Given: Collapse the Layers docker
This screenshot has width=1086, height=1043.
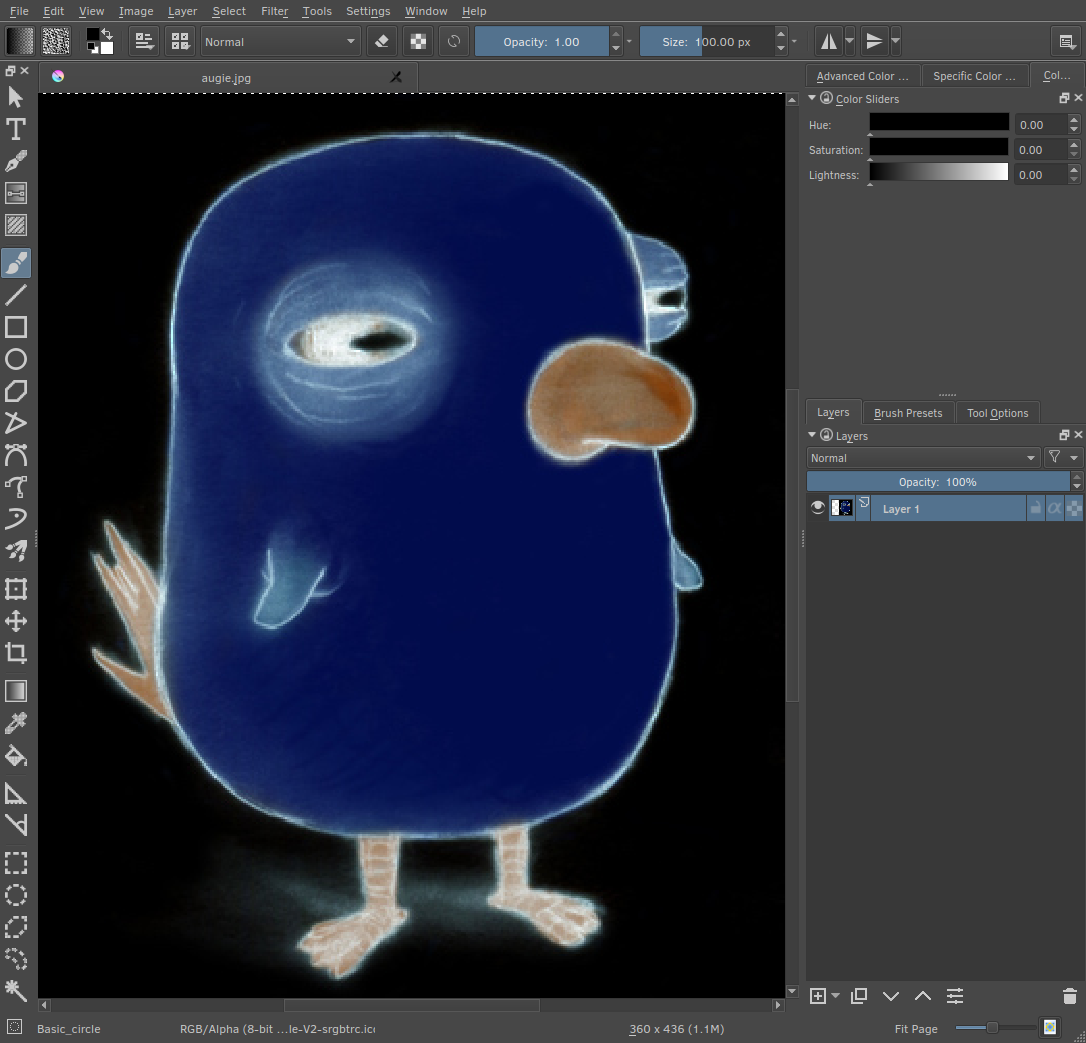Looking at the screenshot, I should click(812, 435).
